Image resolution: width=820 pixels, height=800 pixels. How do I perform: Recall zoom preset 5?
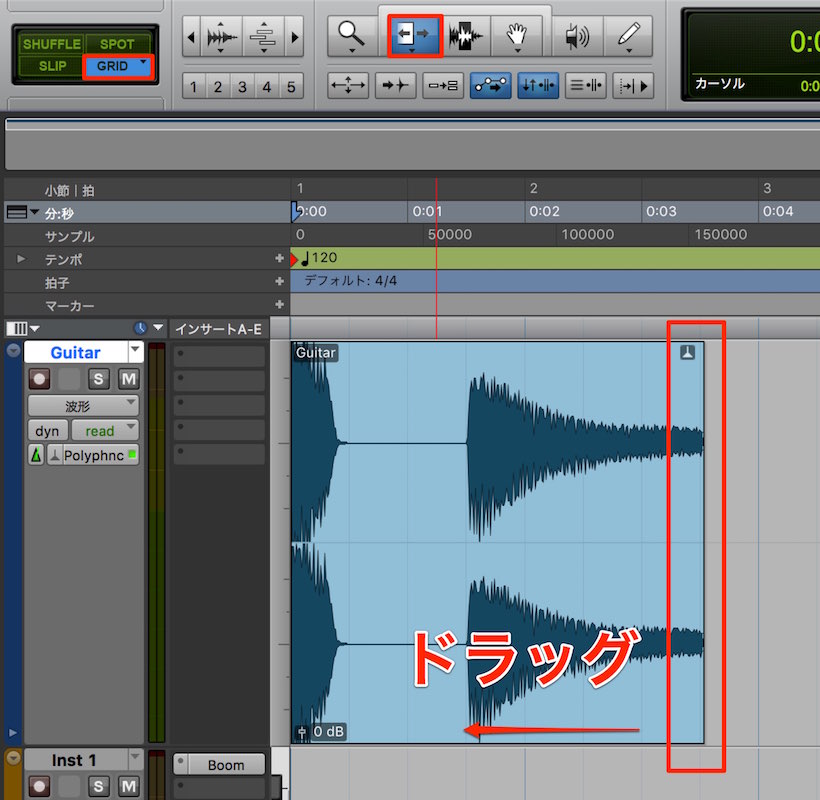pos(291,86)
